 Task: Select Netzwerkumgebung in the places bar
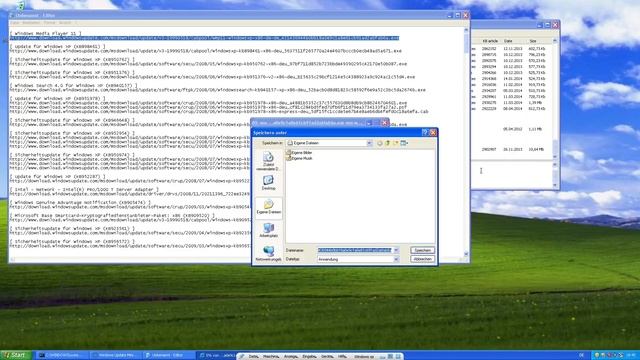[269, 253]
